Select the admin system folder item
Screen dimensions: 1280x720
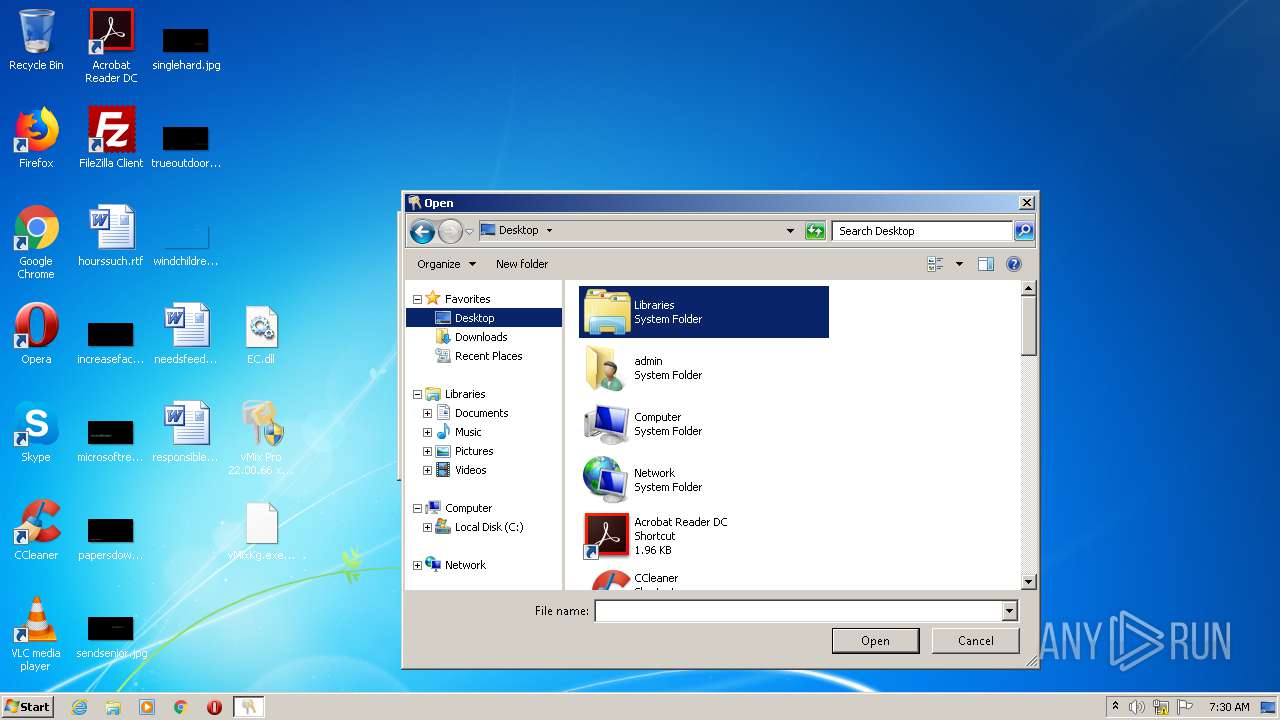click(704, 368)
